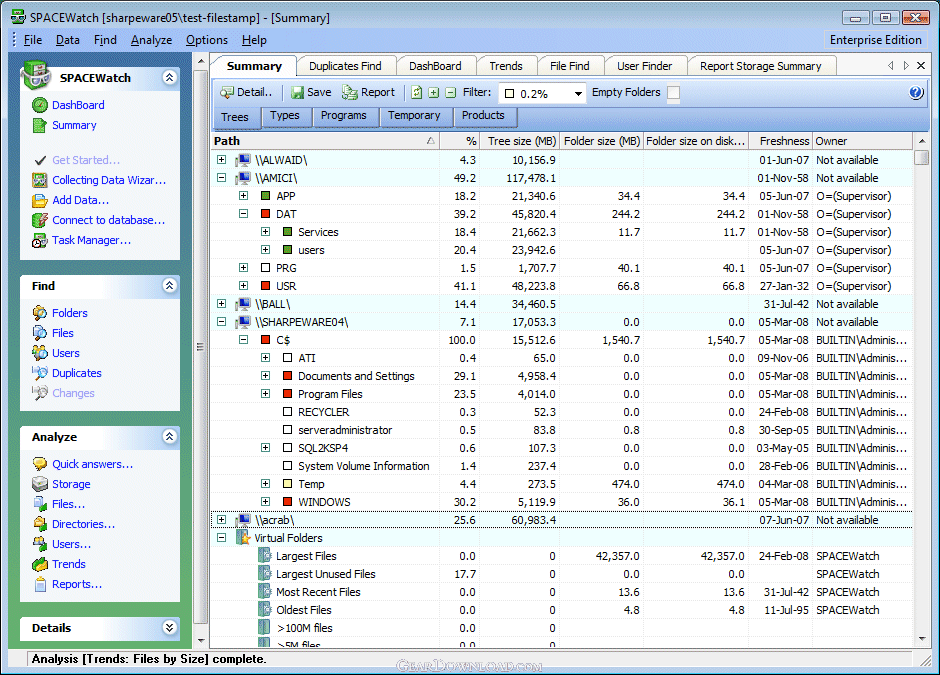Viewport: 940px width, 675px height.
Task: Click the blue help question mark icon
Action: [x=916, y=93]
